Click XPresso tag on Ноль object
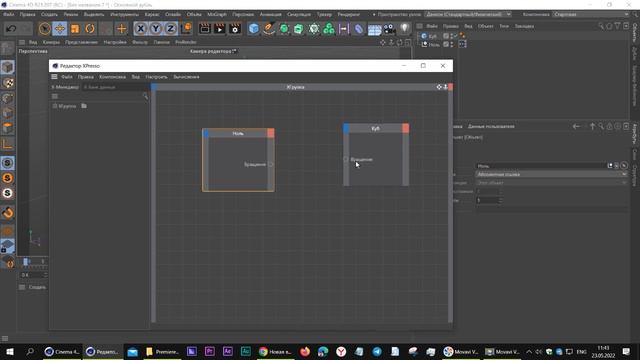The width and height of the screenshot is (640, 360). tap(462, 44)
